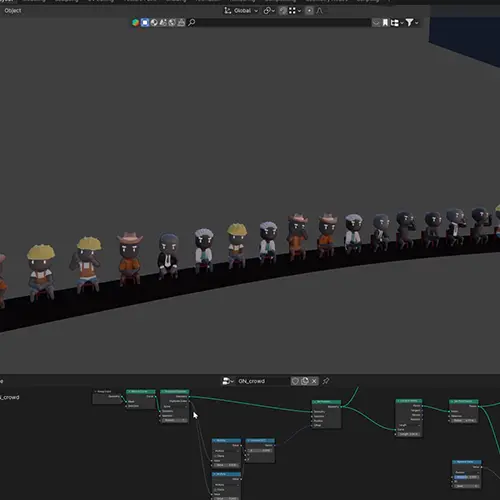The width and height of the screenshot is (500, 500).
Task: Click the bookmark icon beside filters
Action: (x=385, y=22)
